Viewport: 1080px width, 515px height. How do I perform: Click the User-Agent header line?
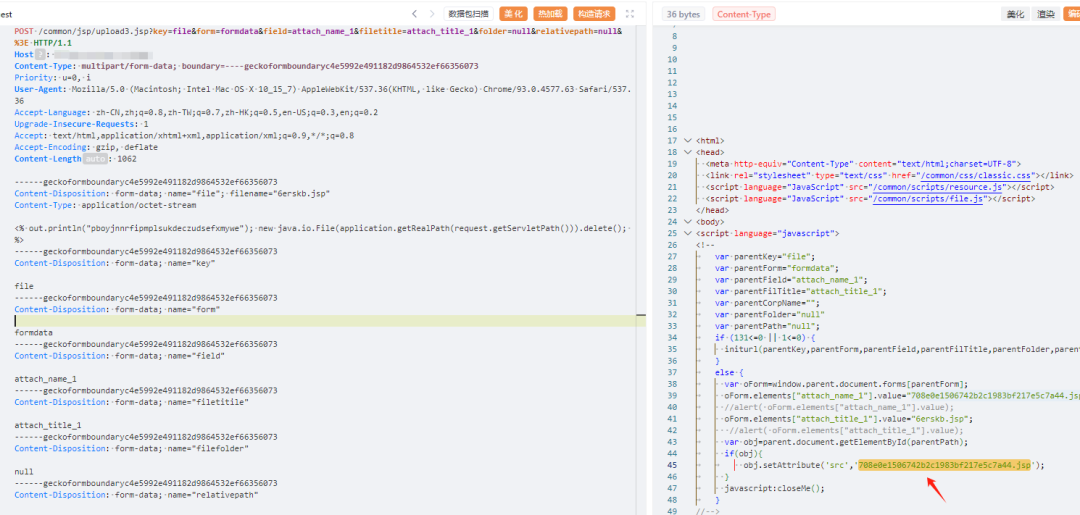pos(323,89)
